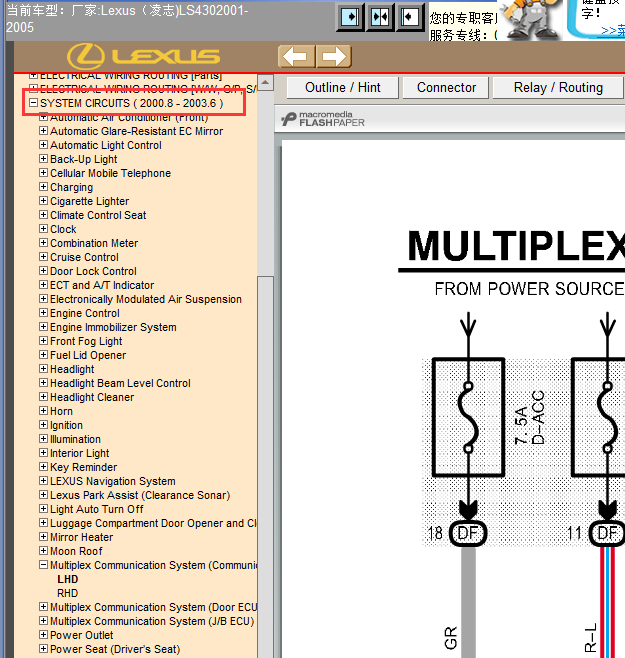625x658 pixels.
Task: Expand the Charging node
Action: (43, 187)
